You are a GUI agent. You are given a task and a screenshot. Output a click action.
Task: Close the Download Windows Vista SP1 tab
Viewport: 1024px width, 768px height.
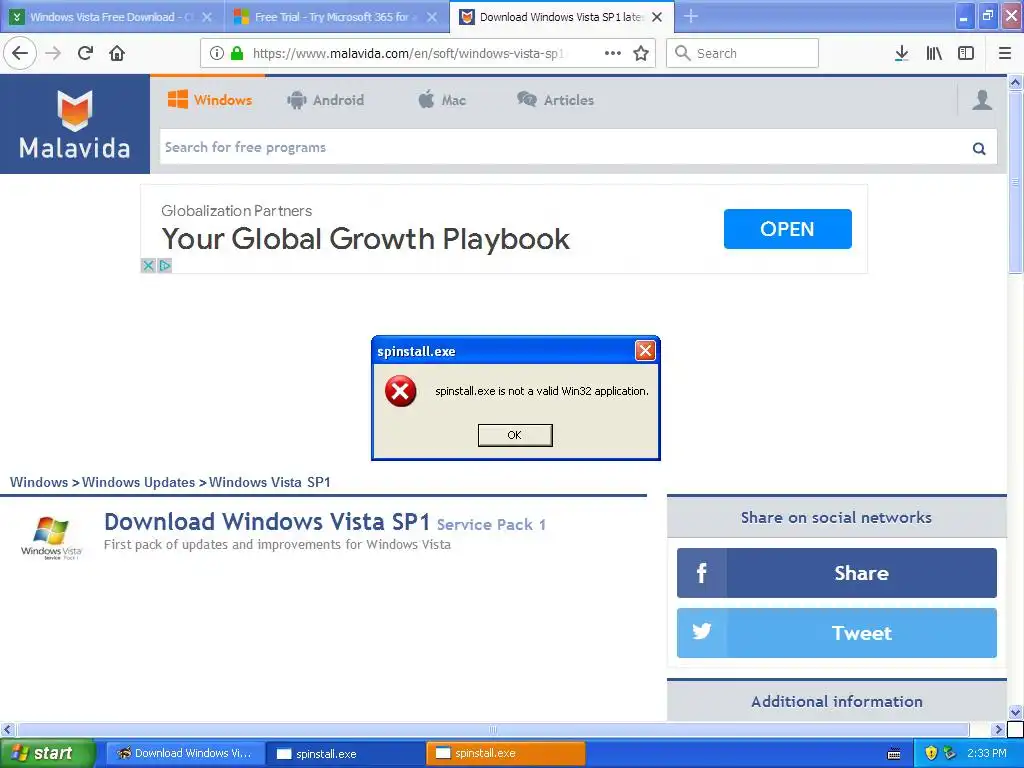coord(658,17)
